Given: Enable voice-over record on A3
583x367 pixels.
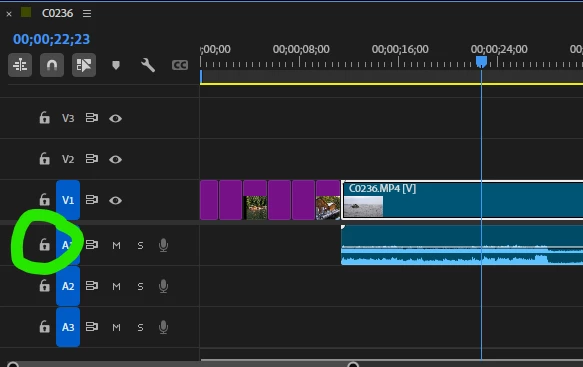Looking at the screenshot, I should coord(163,327).
